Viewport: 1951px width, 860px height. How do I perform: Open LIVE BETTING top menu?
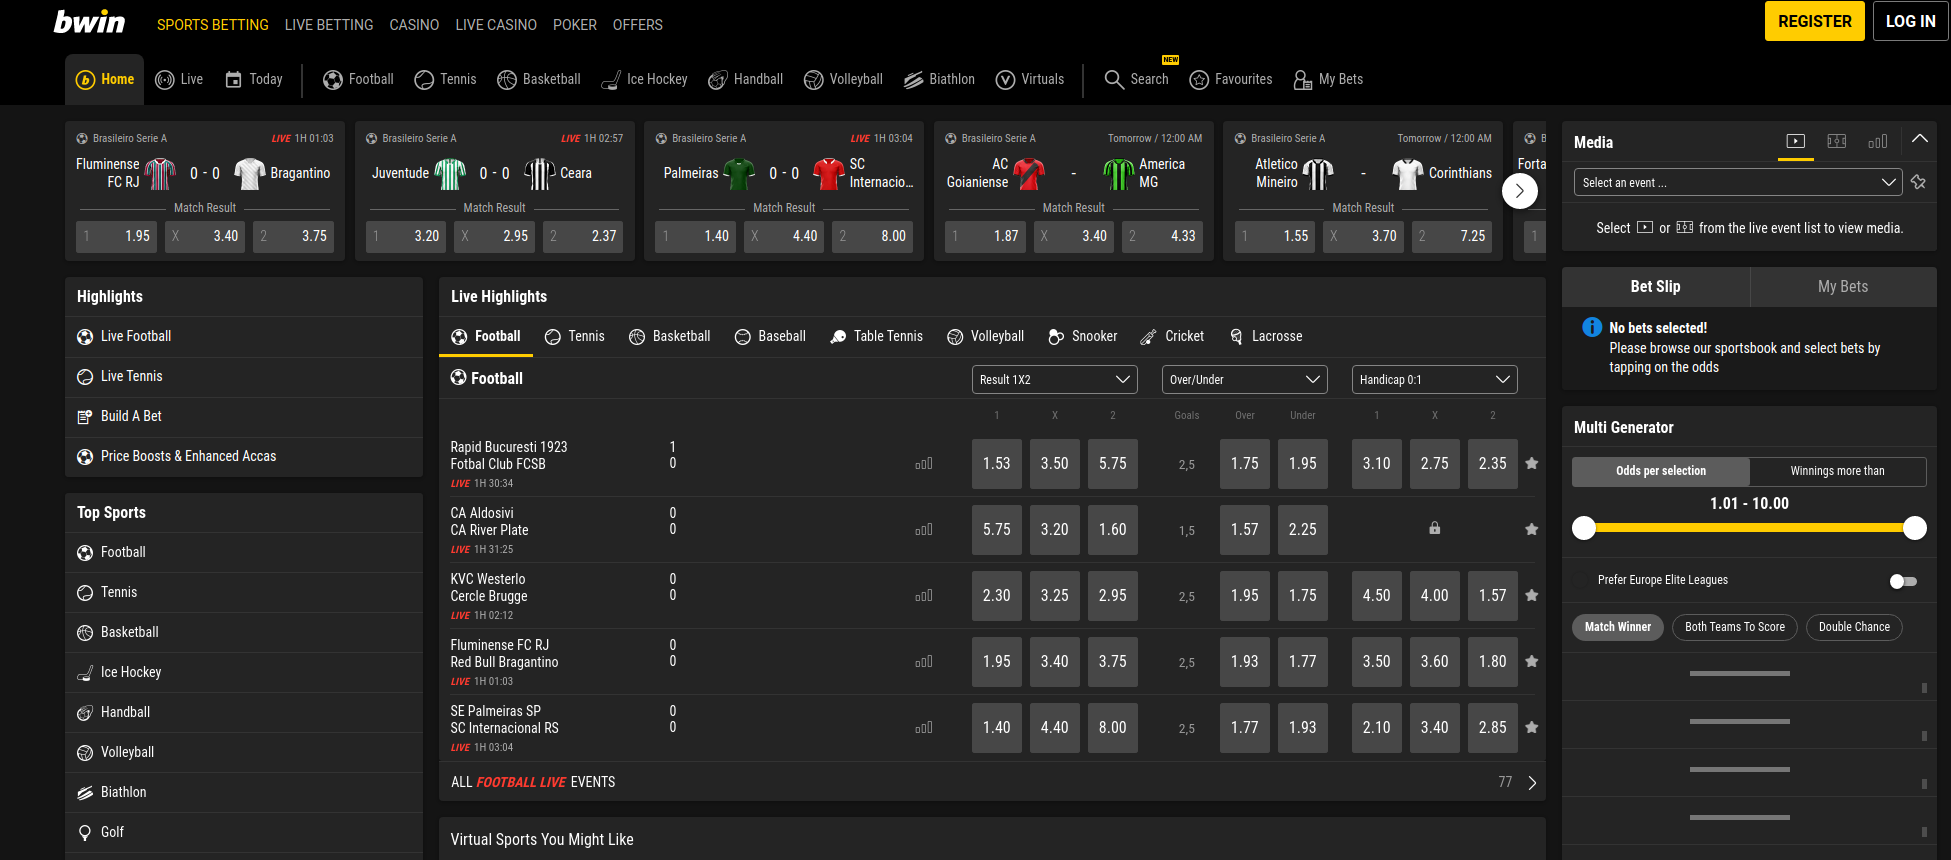[329, 25]
